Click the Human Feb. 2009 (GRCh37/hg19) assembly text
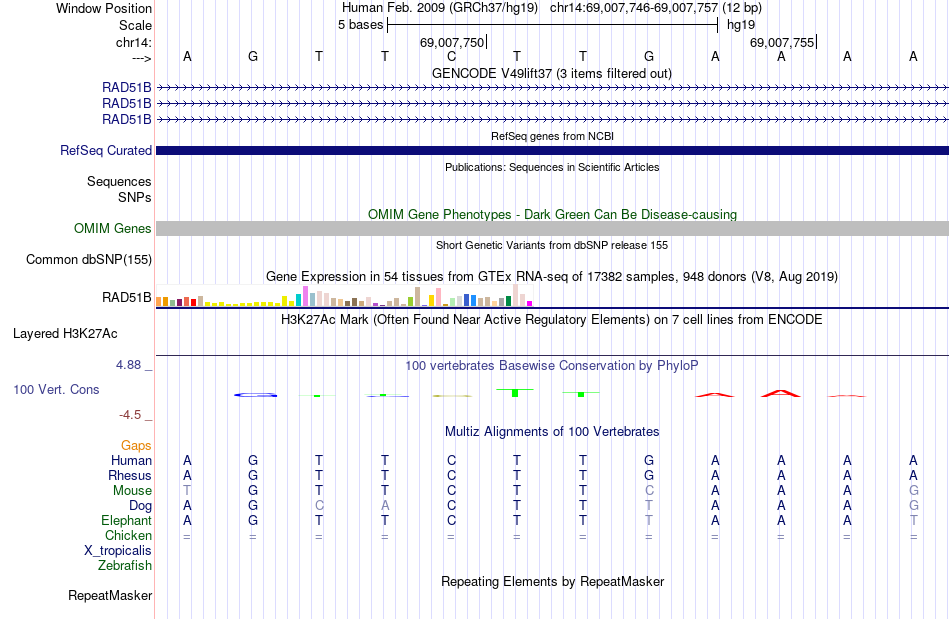The width and height of the screenshot is (950, 619). click(440, 8)
